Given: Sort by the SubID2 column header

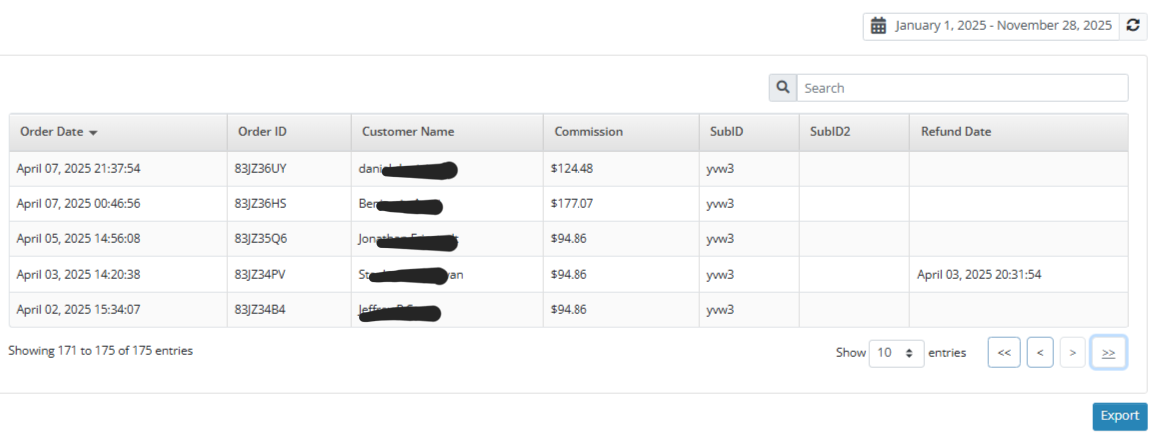Looking at the screenshot, I should click(830, 132).
